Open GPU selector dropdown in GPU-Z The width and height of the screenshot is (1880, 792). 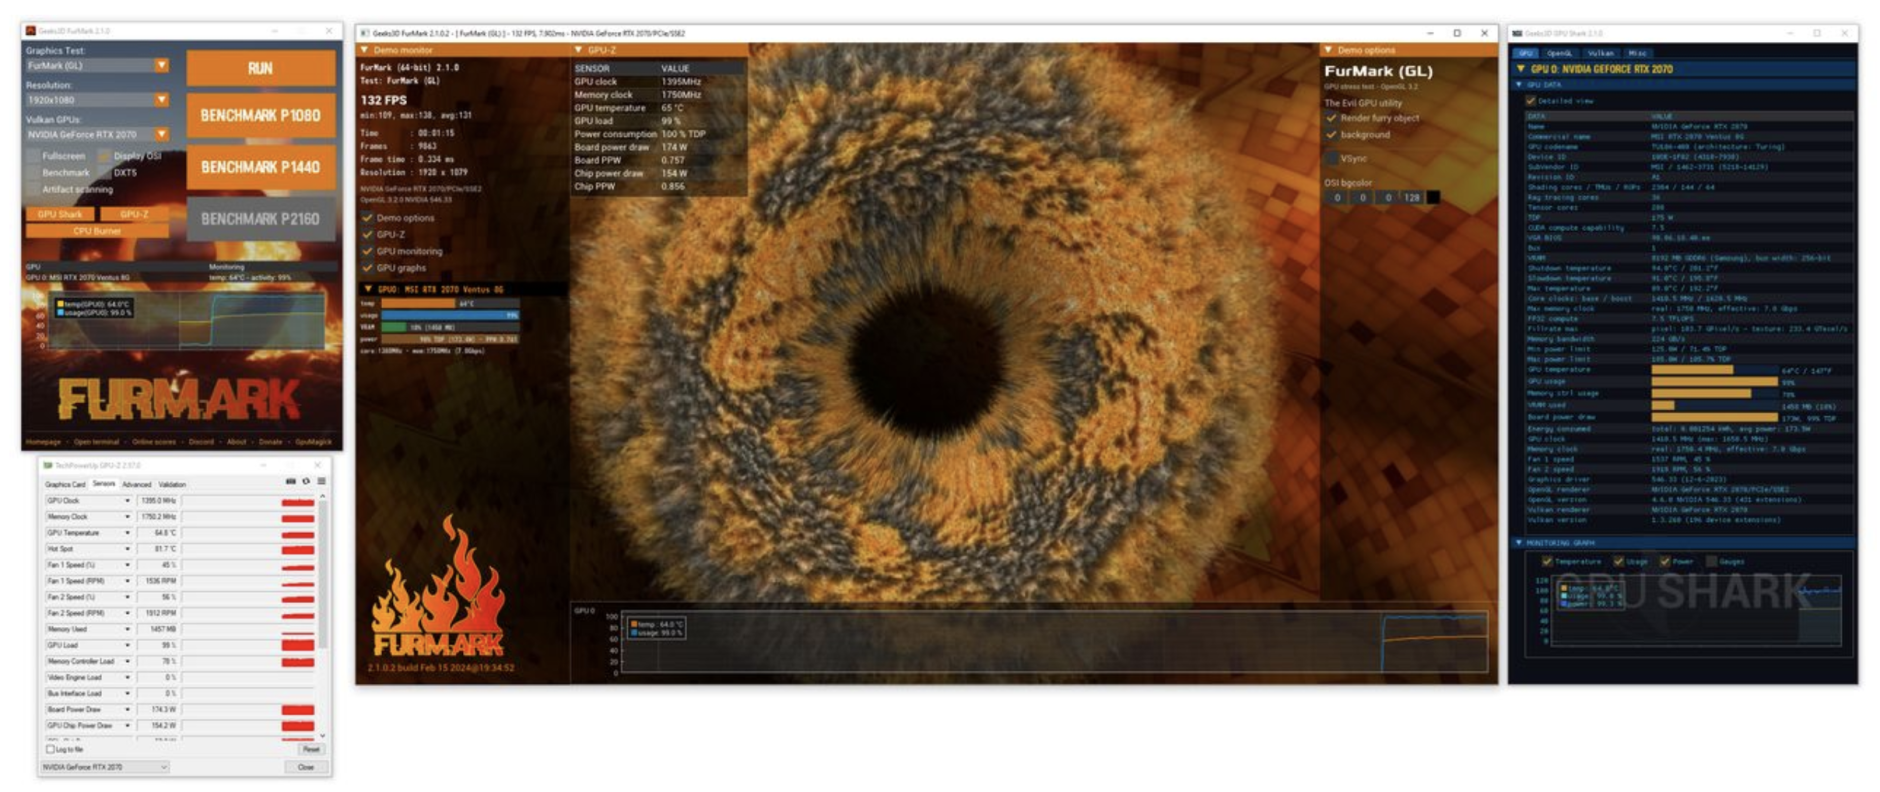click(104, 767)
